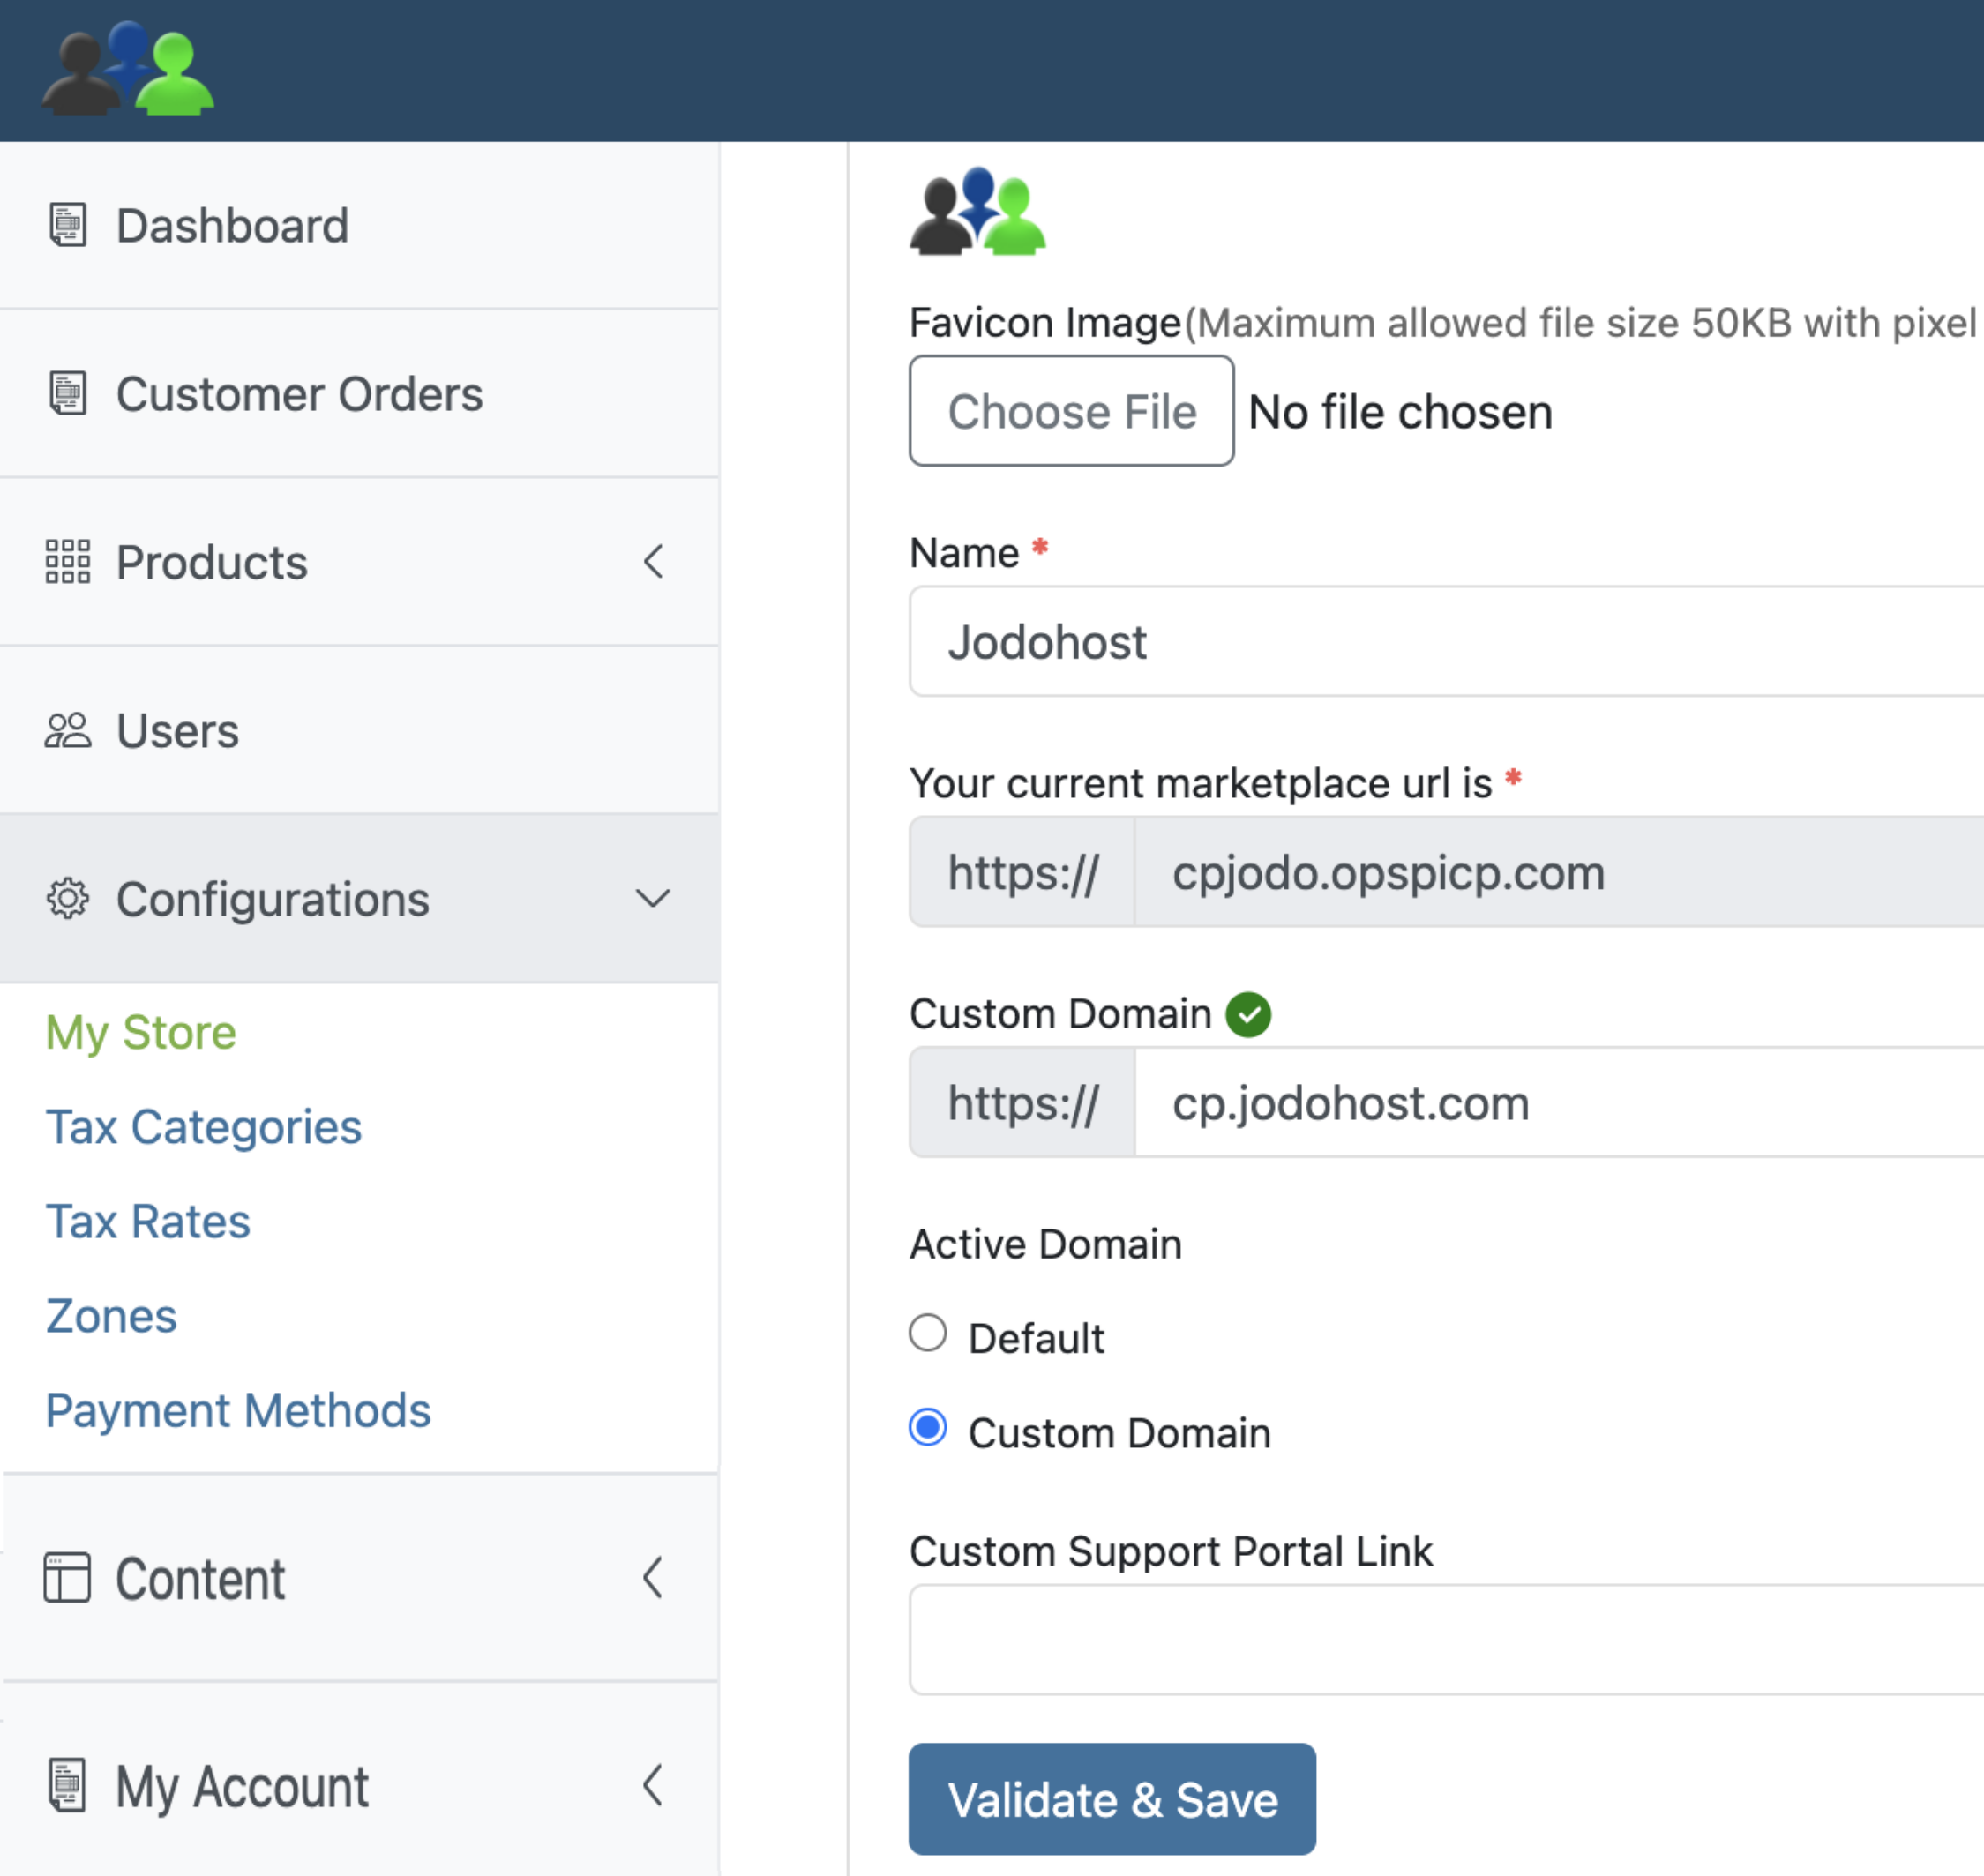Viewport: 1984px width, 1876px height.
Task: Select the Default active domain radio
Action: [928, 1333]
